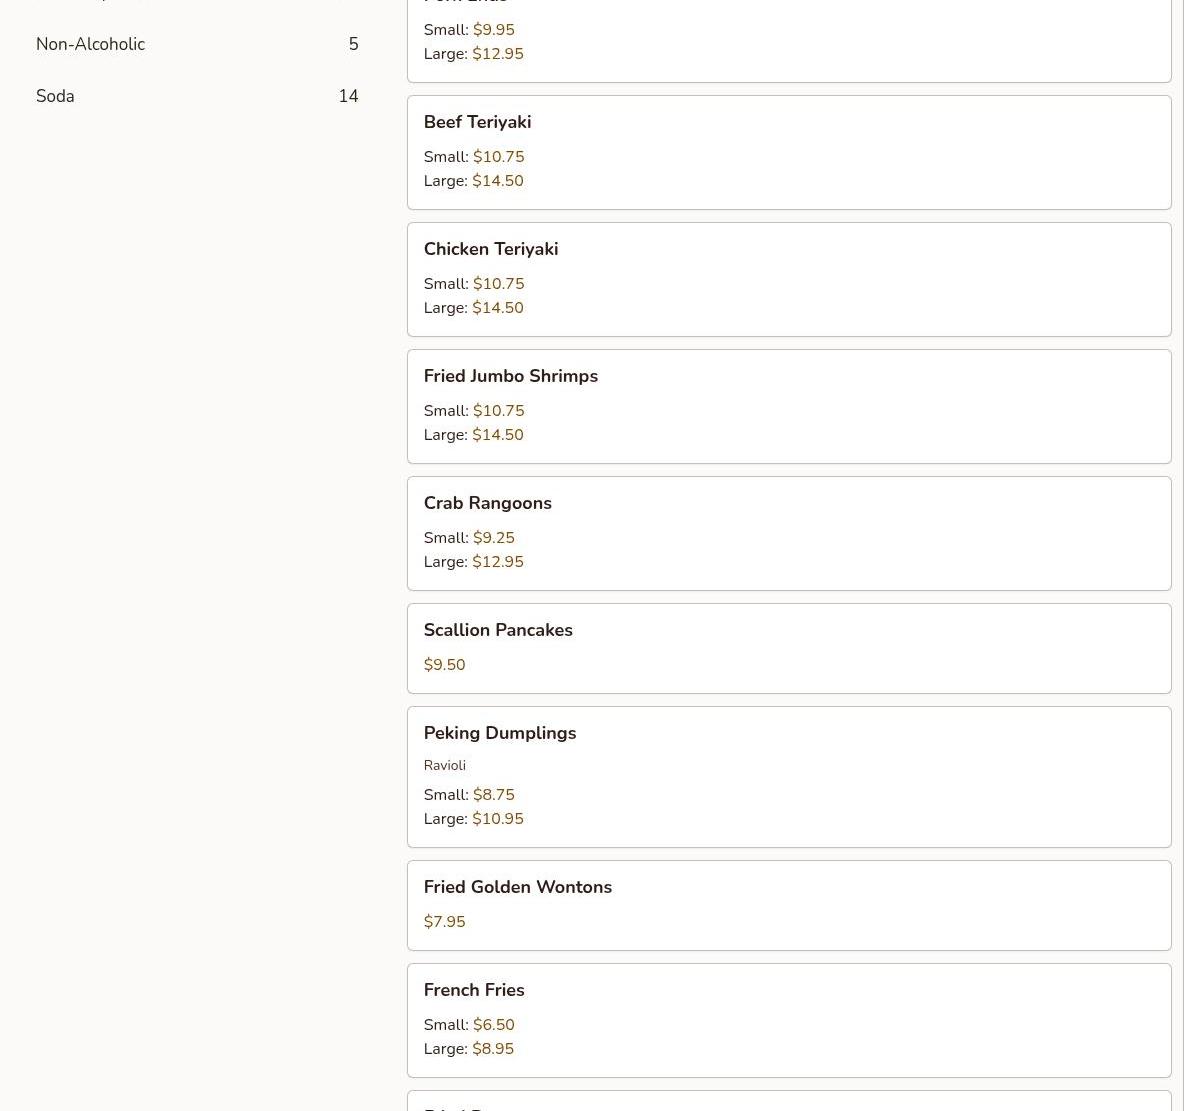The image size is (1204, 1111).
Task: Open the Chicken Teriyaki menu item
Action: (789, 279)
